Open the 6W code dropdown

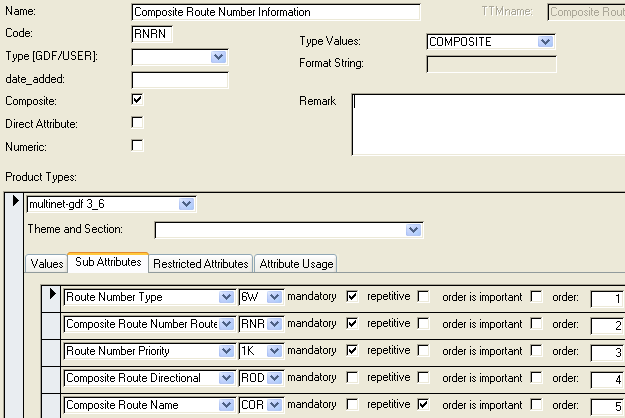pos(274,297)
